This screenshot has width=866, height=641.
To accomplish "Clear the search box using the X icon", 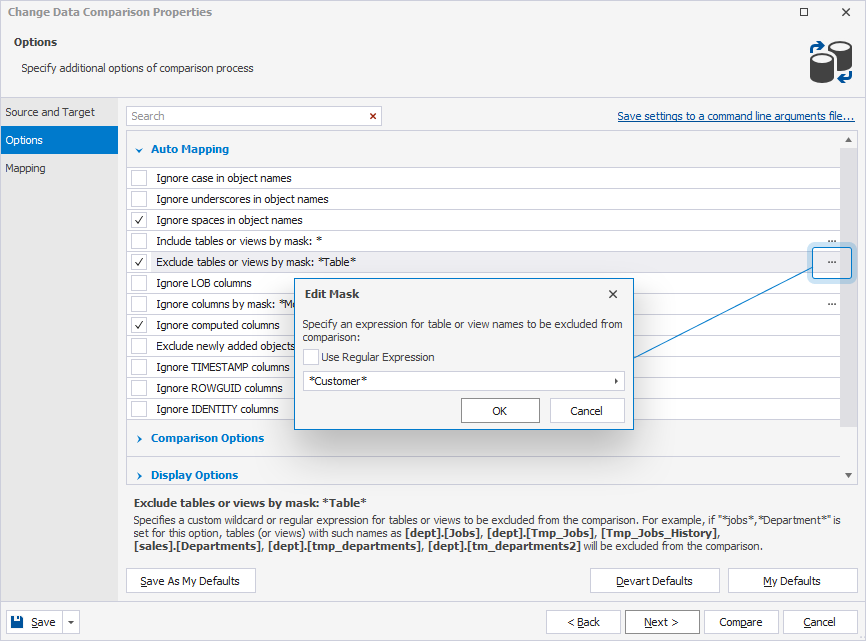I will click(x=373, y=116).
